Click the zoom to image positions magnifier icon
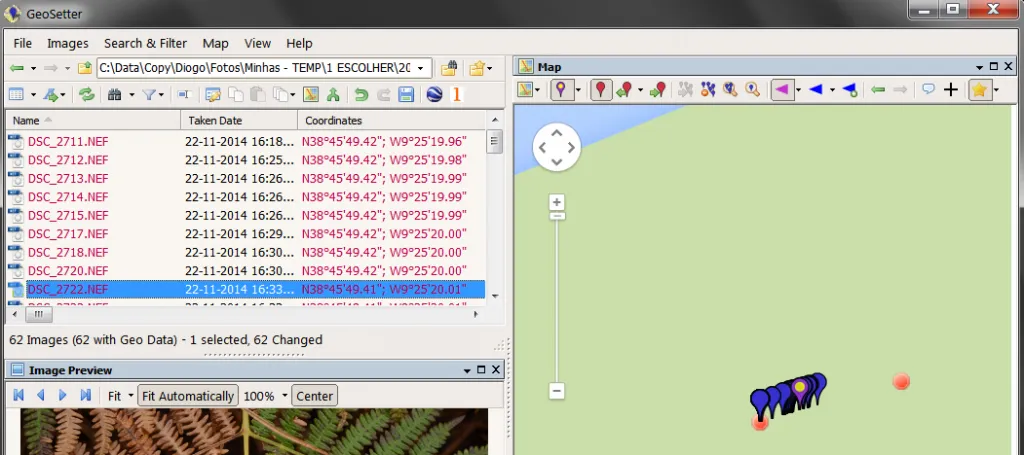This screenshot has width=1024, height=455. click(x=729, y=90)
